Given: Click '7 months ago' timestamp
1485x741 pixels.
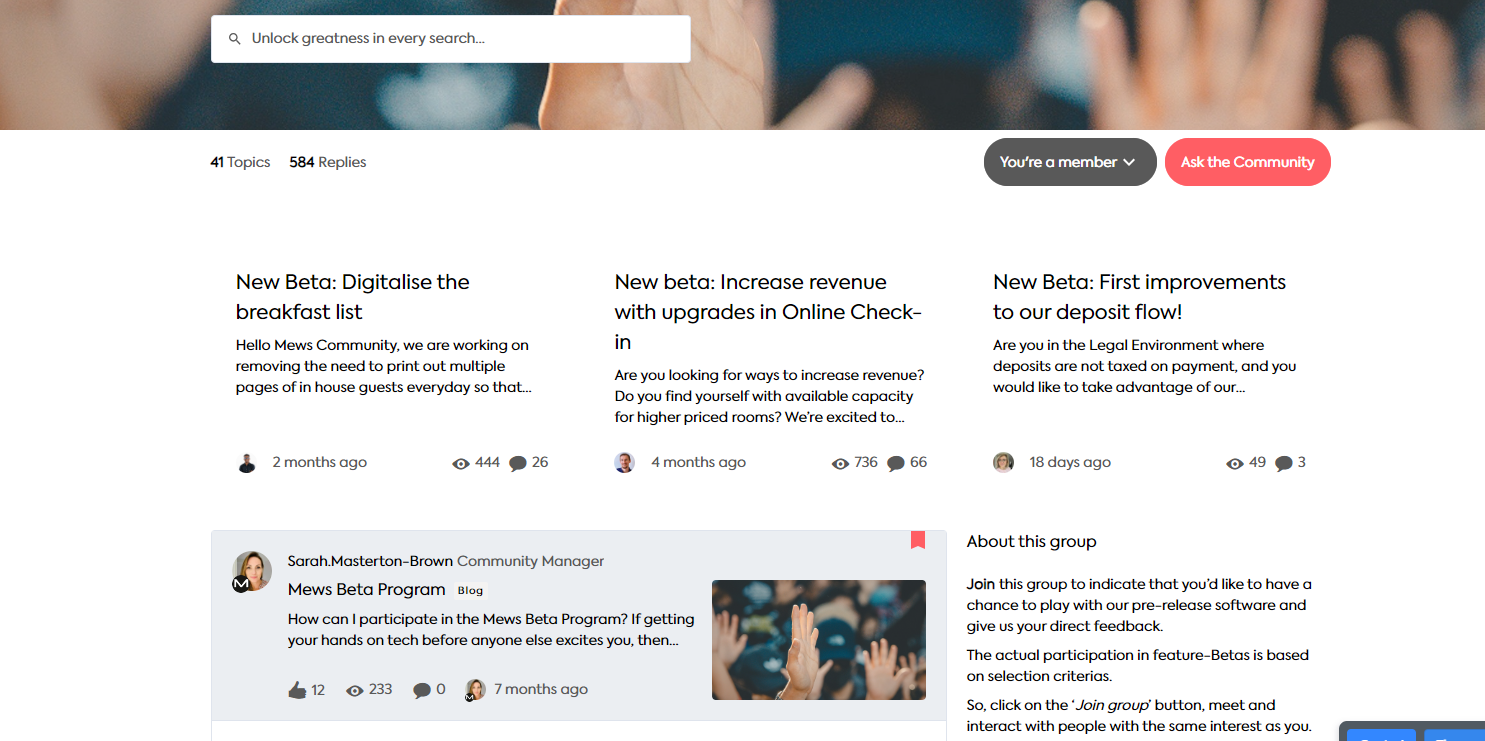Looking at the screenshot, I should (541, 690).
